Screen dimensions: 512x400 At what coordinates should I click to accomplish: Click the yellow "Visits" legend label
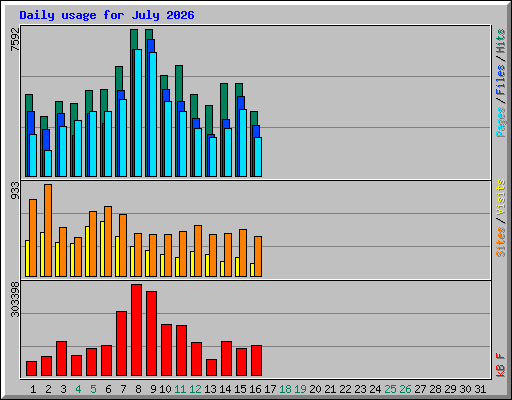(x=501, y=197)
